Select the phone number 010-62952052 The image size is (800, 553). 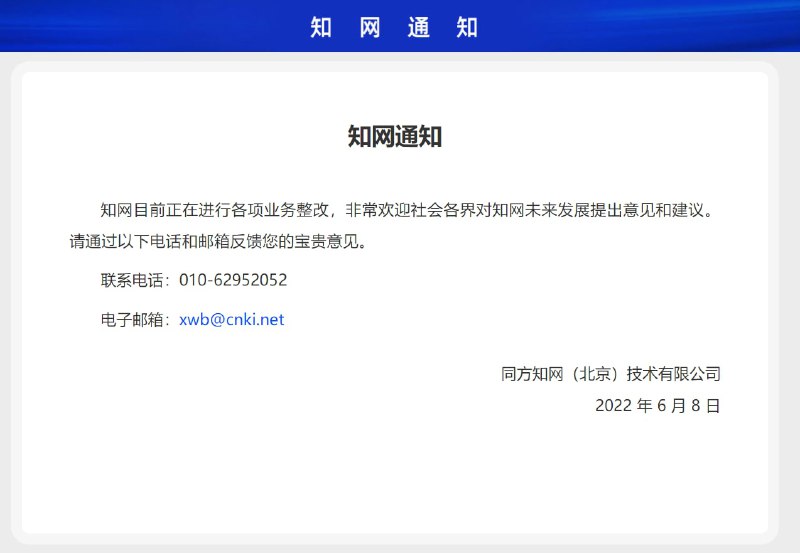(233, 280)
